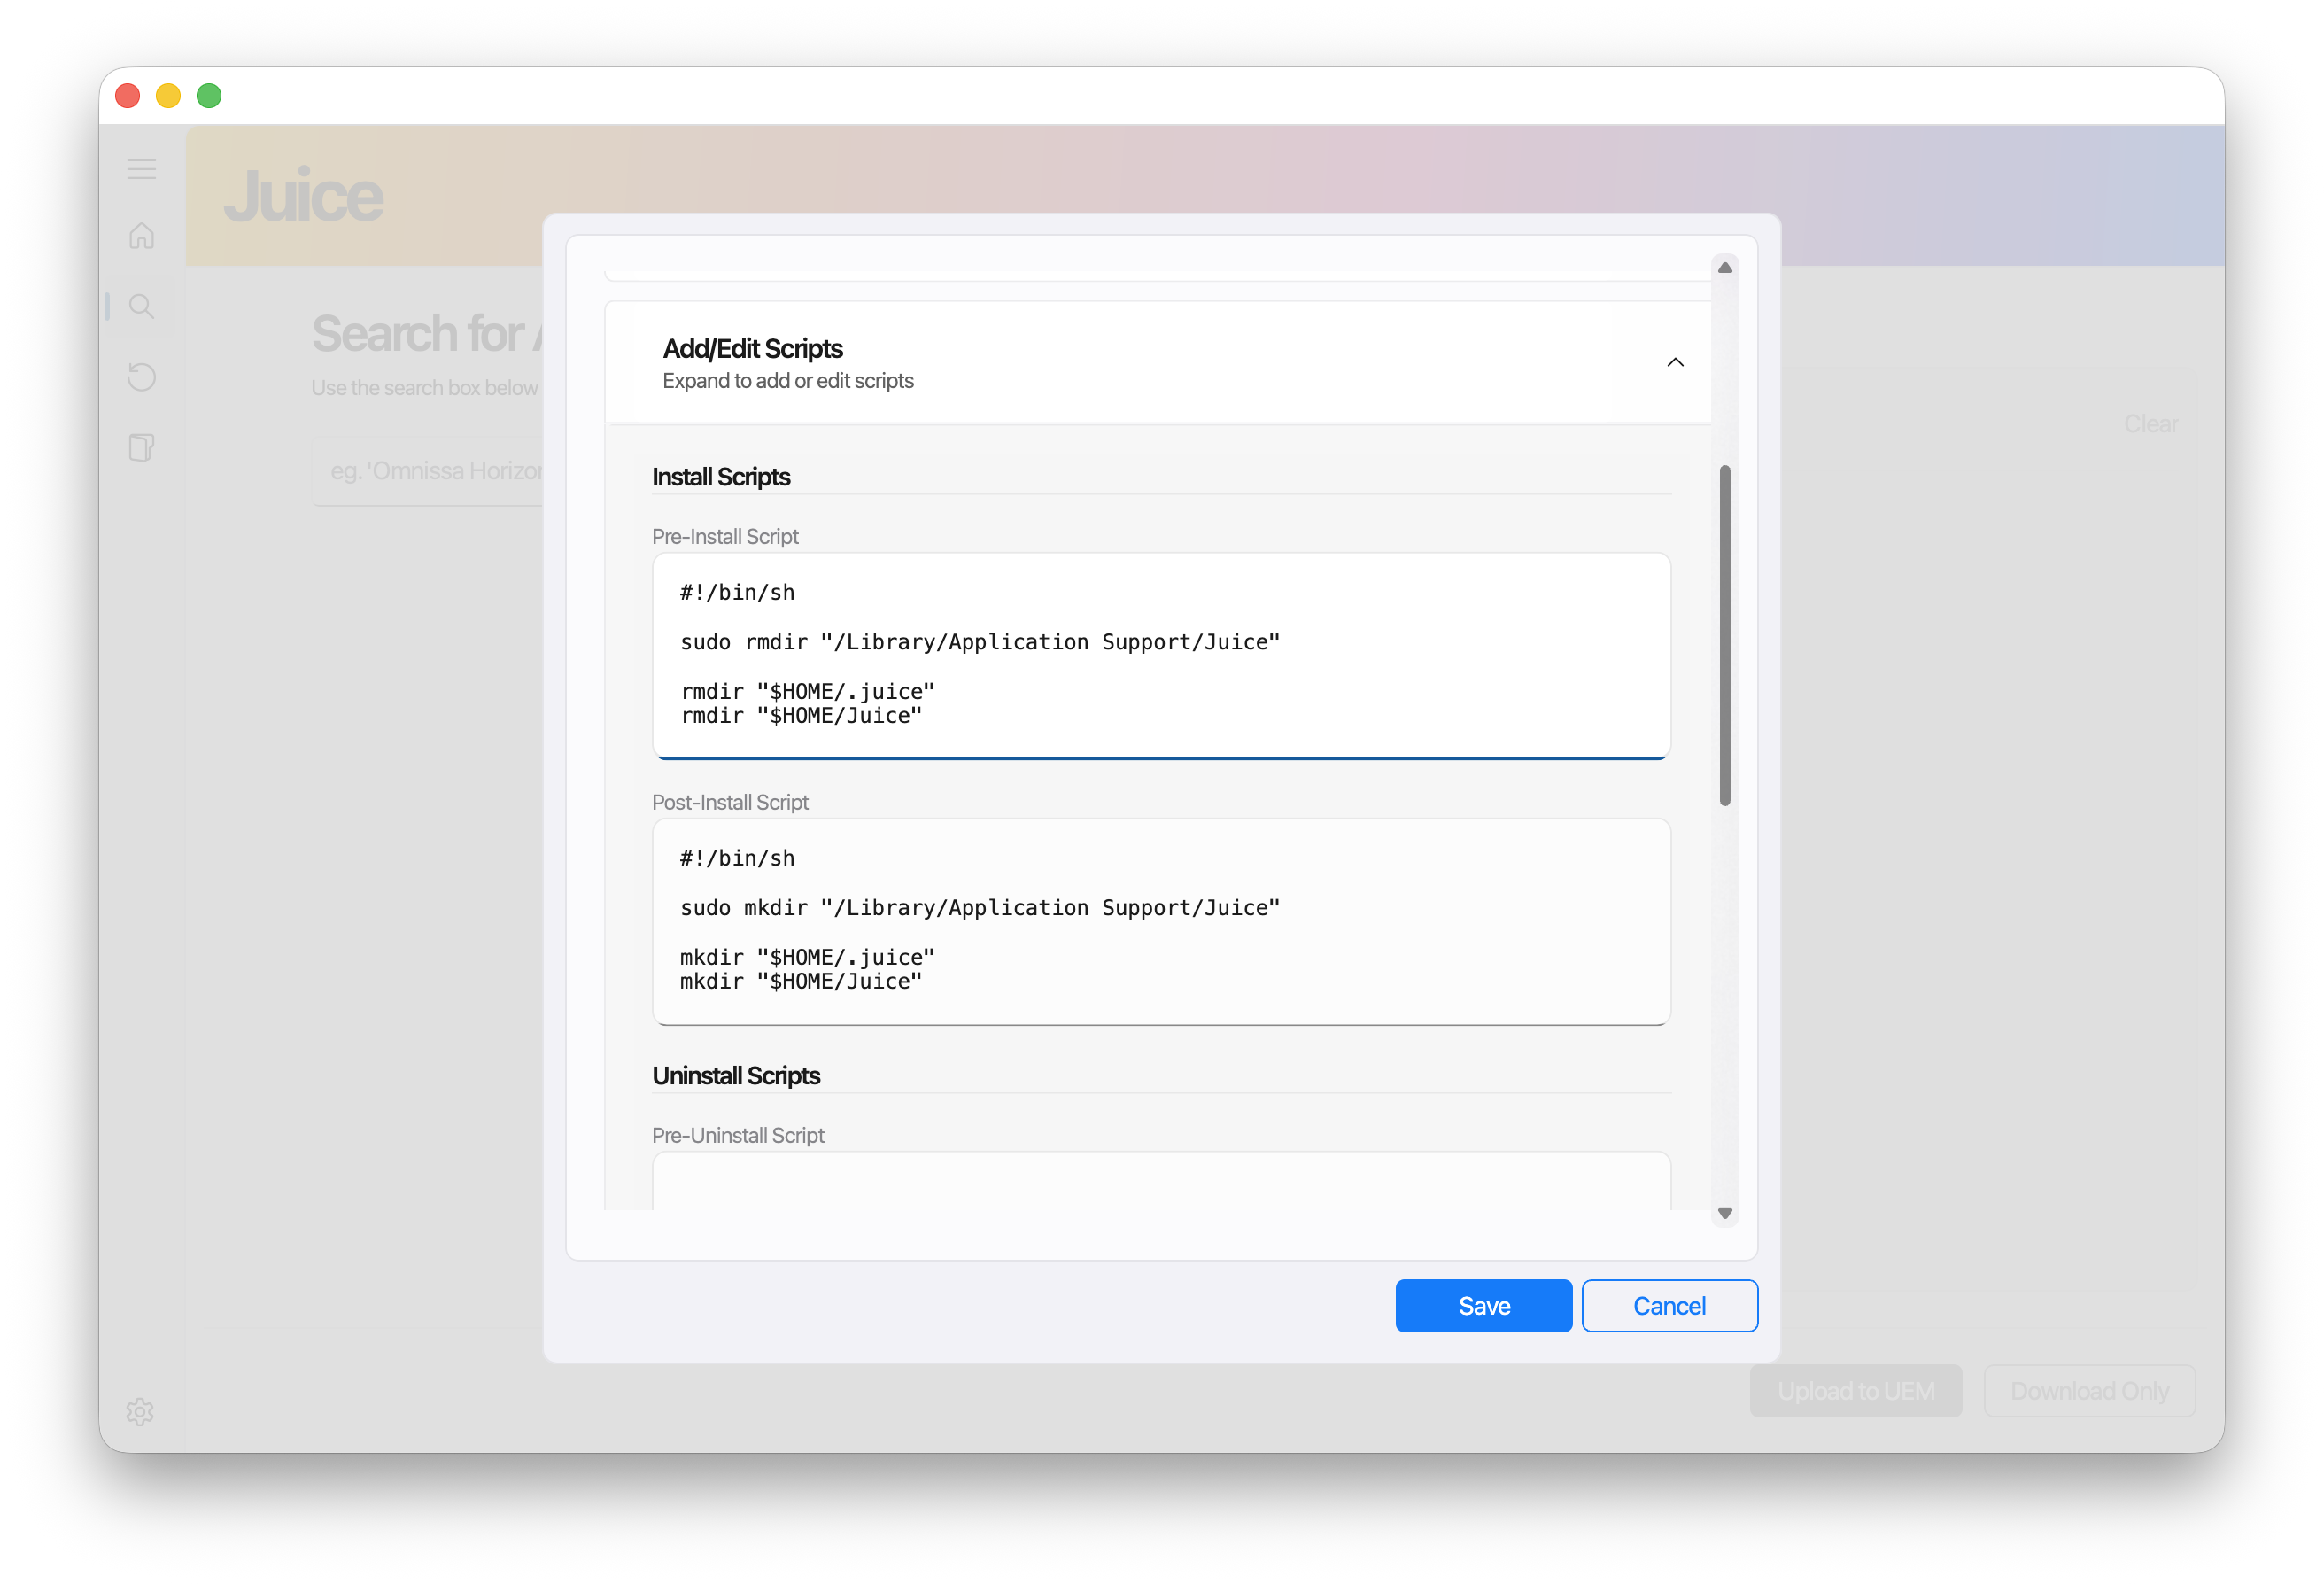Collapse the Add/Edit Scripts section chevron
The image size is (2324, 1584).
[1675, 362]
